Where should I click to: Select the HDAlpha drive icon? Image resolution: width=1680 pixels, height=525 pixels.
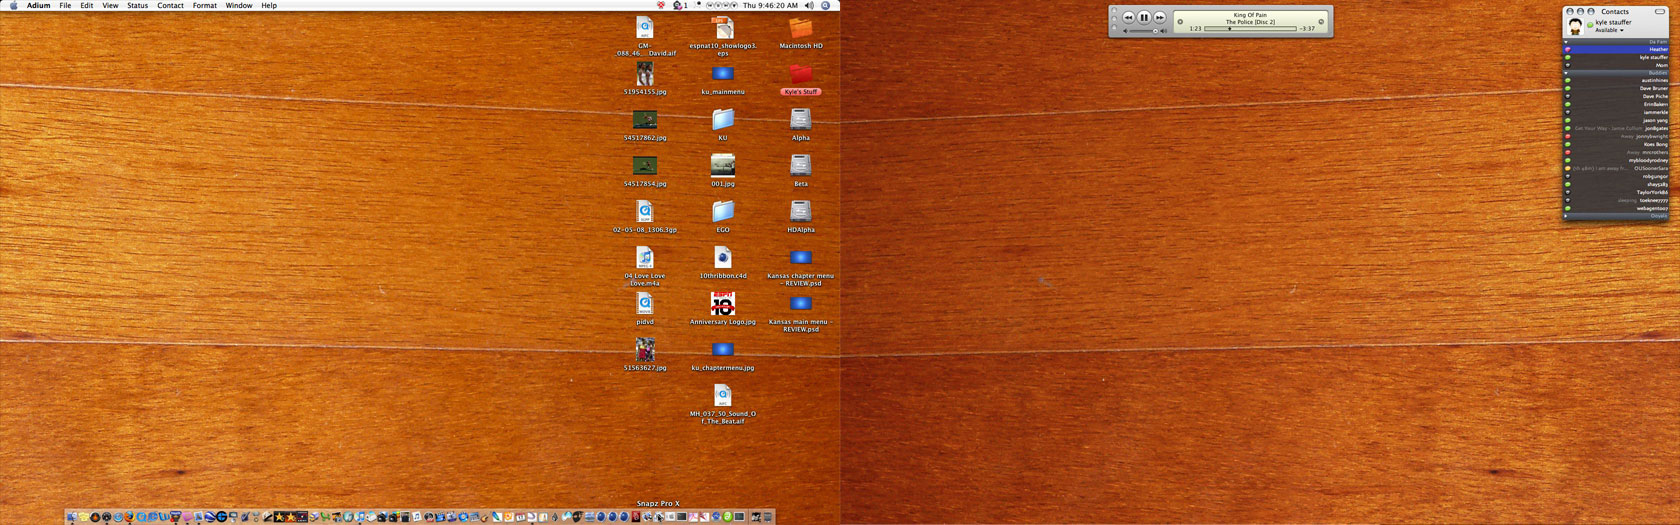(x=801, y=211)
